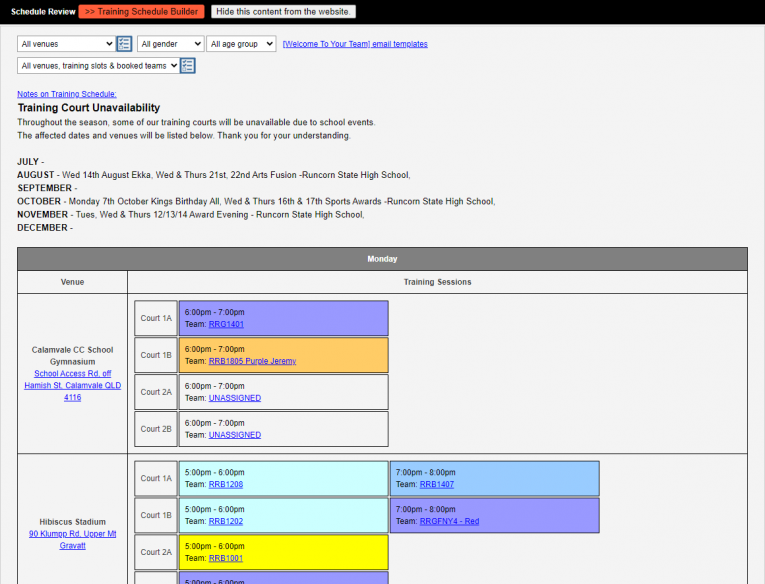Open team RRB1805 Purple Jeremy link
This screenshot has width=765, height=584.
pyautogui.click(x=252, y=362)
